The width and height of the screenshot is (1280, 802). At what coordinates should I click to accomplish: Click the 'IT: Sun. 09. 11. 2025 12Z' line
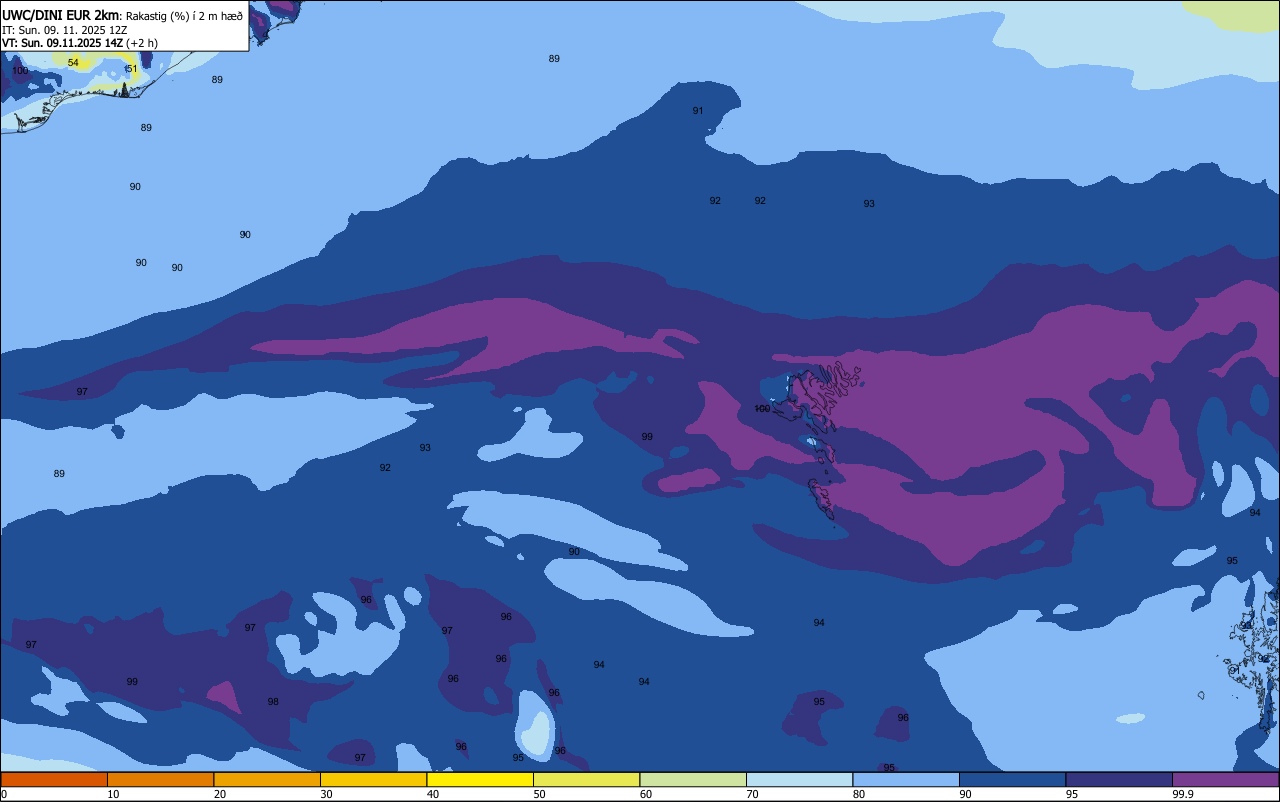point(64,30)
